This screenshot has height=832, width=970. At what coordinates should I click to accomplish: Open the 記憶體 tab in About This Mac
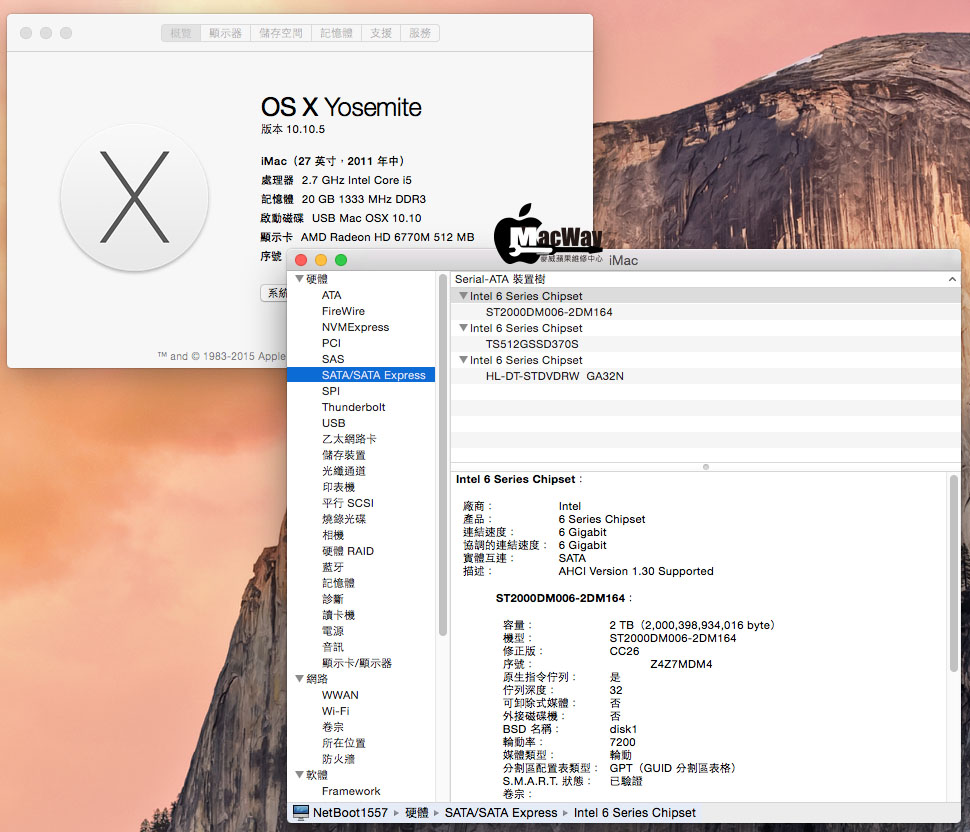click(x=337, y=33)
